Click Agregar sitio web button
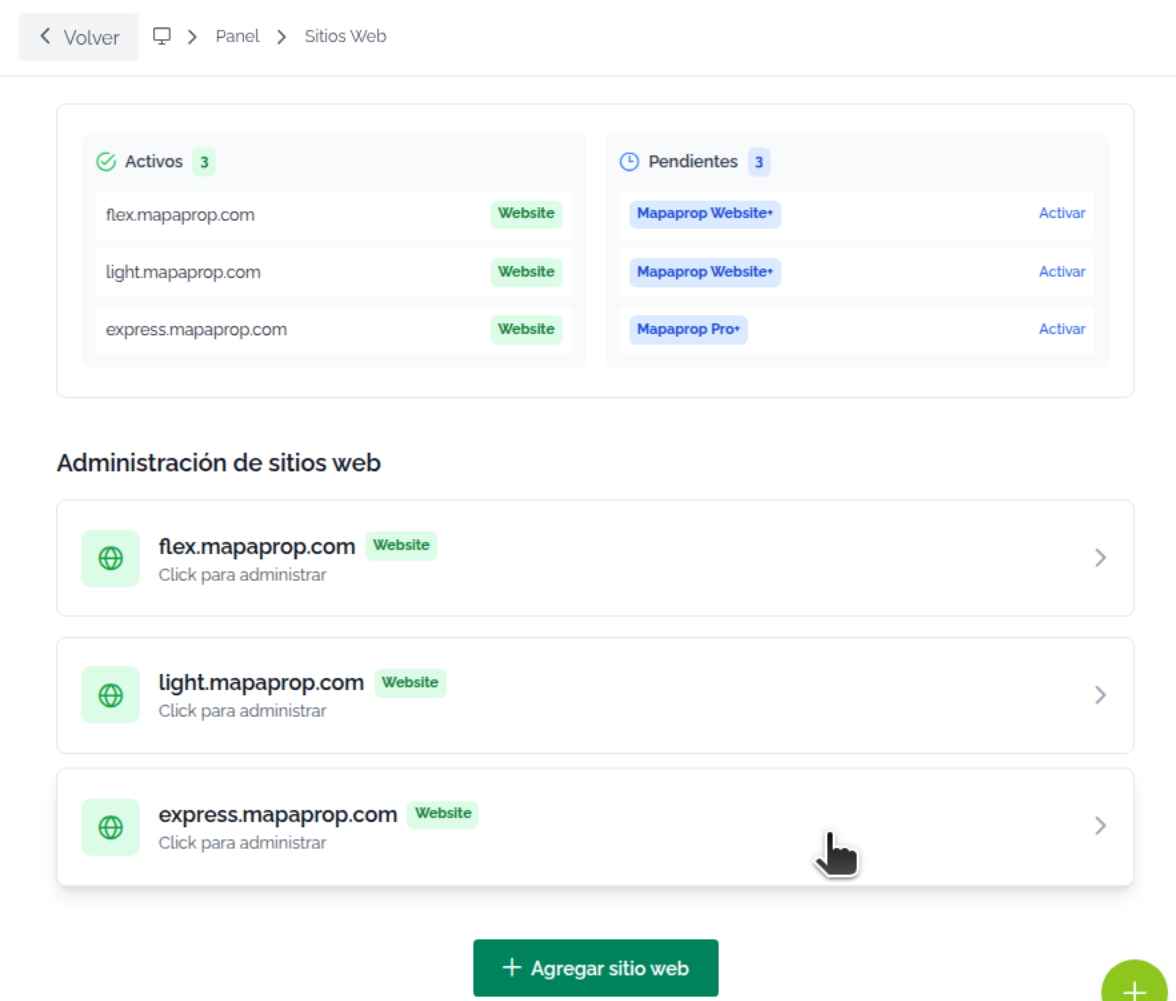This screenshot has width=1176, height=1001. click(596, 968)
